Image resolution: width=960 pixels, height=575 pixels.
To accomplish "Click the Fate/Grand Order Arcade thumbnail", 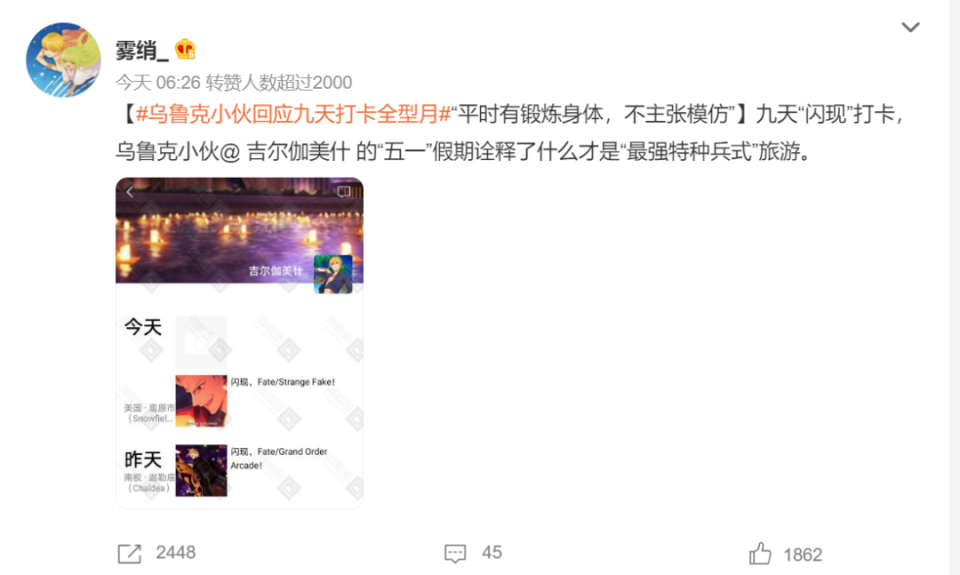I will tap(201, 470).
